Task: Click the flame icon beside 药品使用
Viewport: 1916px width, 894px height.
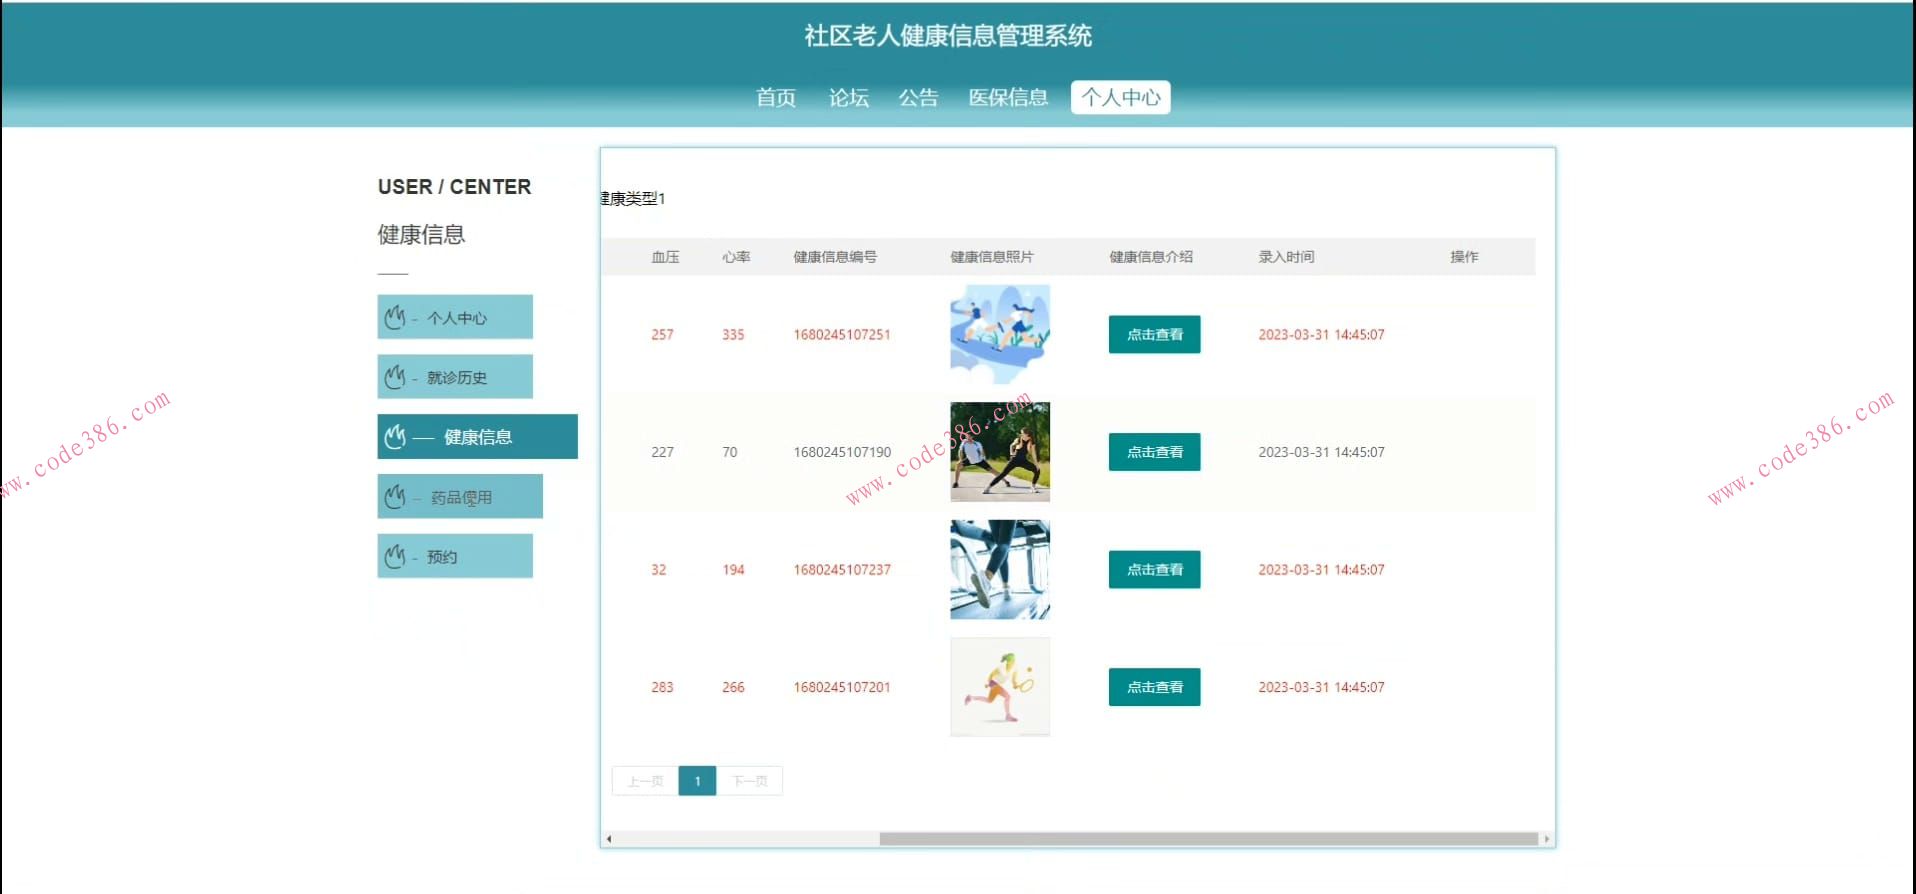Action: point(395,496)
